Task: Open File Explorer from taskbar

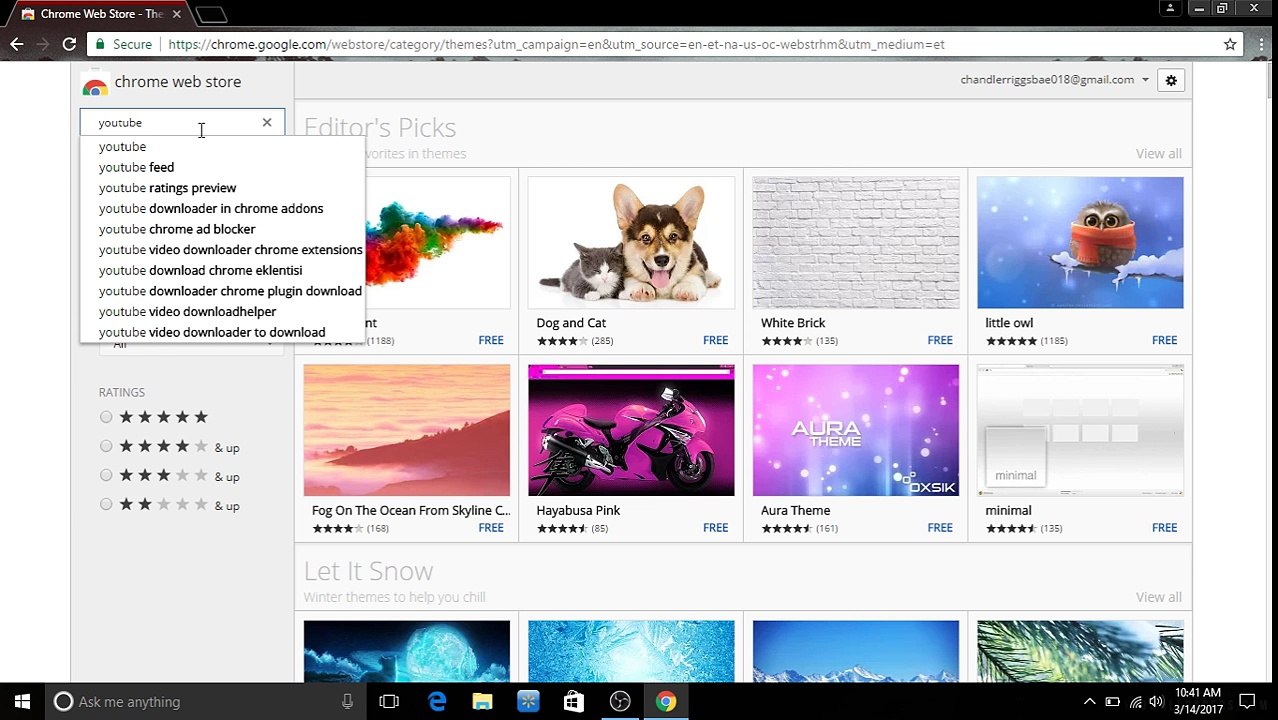Action: click(x=482, y=702)
